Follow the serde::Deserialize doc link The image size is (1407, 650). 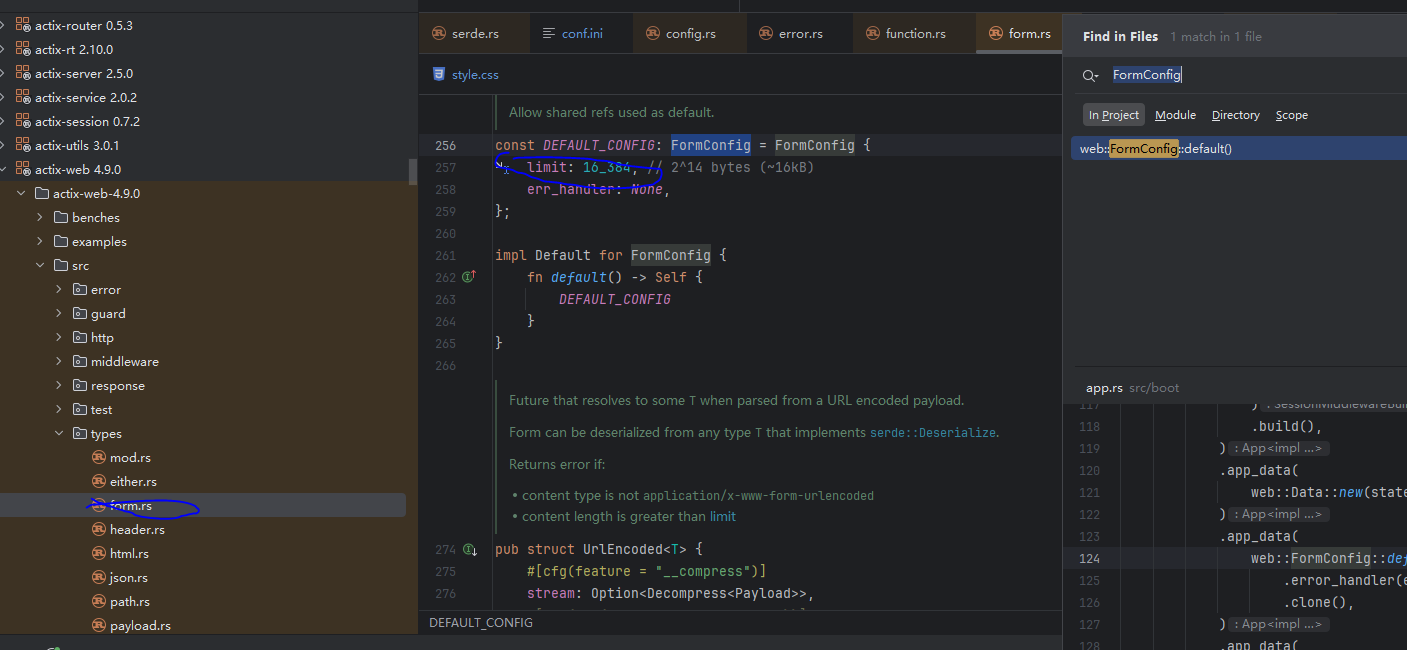[931, 433]
